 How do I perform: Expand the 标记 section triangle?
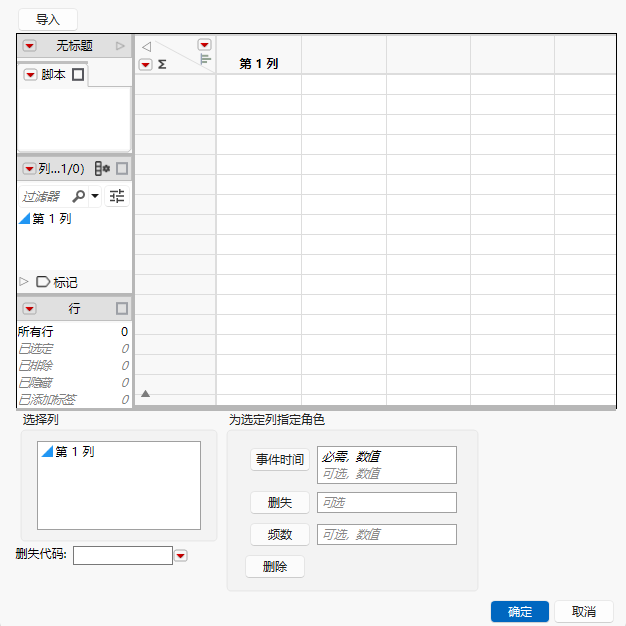[24, 282]
